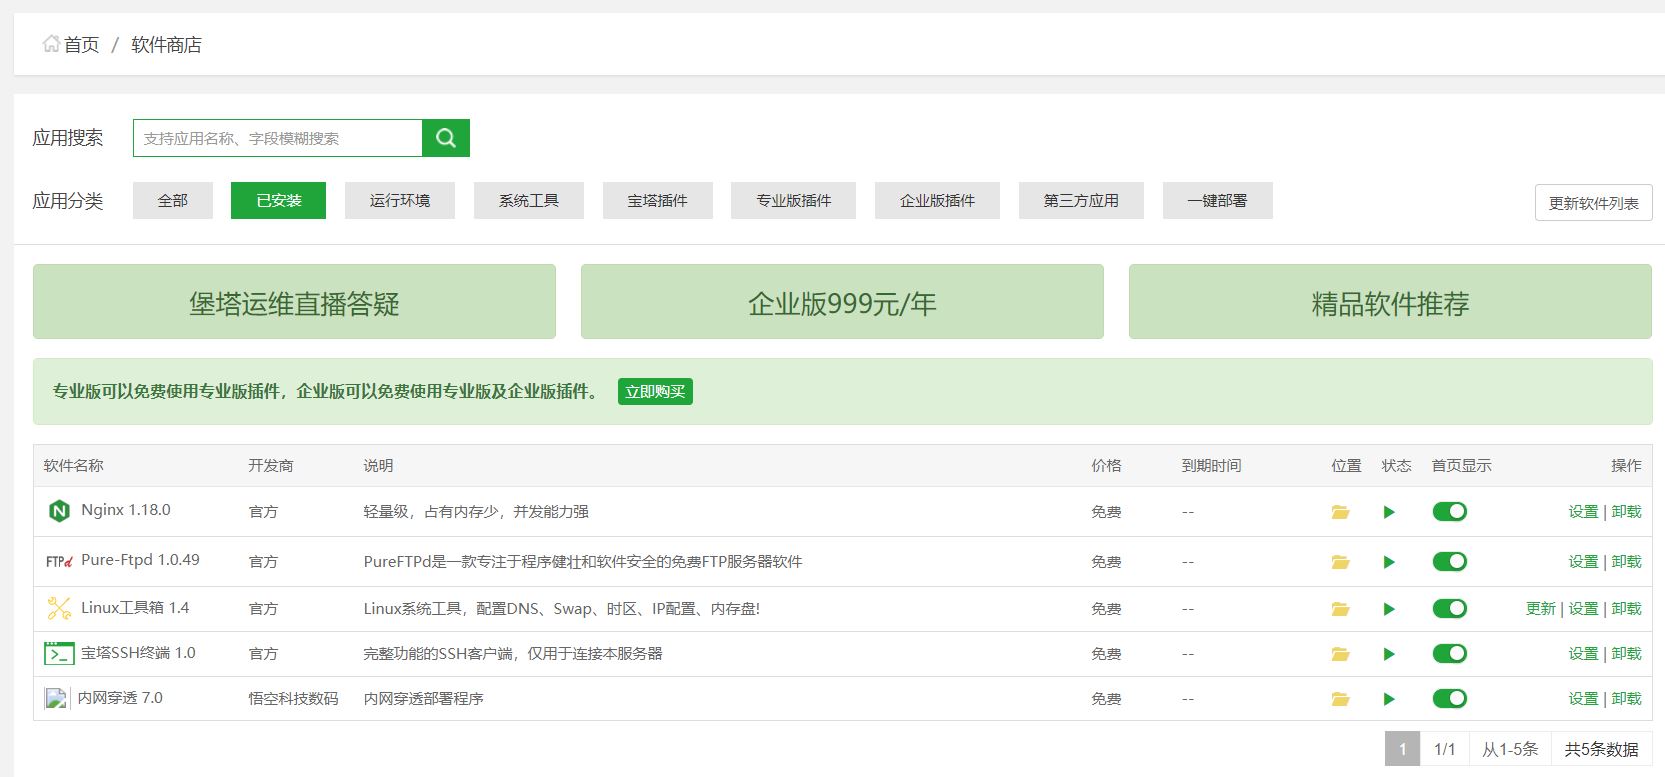Open 设置 for Linux工具箱
Image resolution: width=1665 pixels, height=777 pixels.
(1583, 609)
